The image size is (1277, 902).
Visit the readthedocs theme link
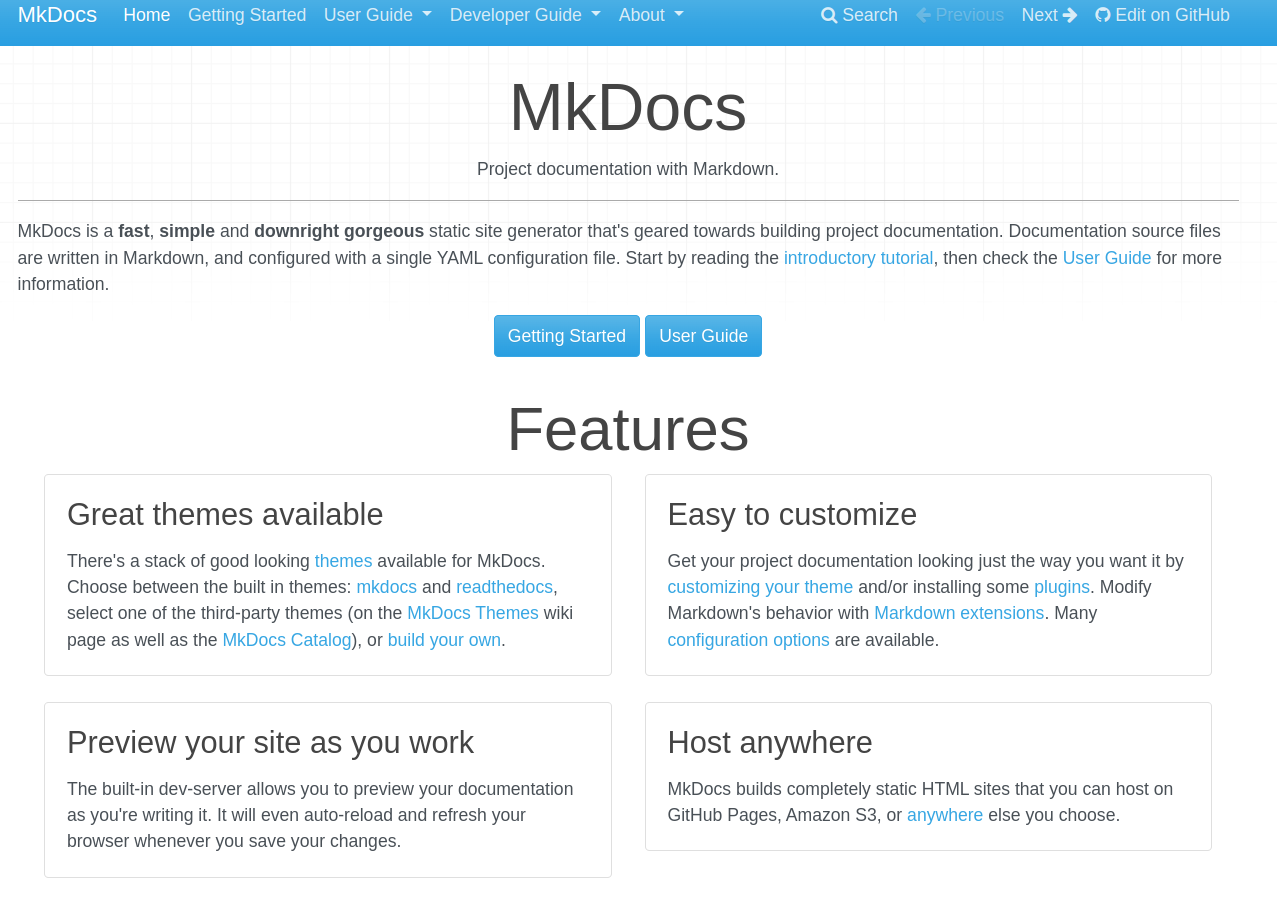click(504, 587)
